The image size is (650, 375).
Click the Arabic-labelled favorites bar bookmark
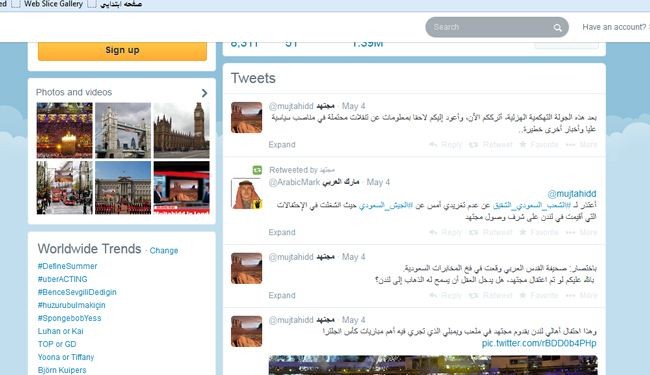coord(121,4)
